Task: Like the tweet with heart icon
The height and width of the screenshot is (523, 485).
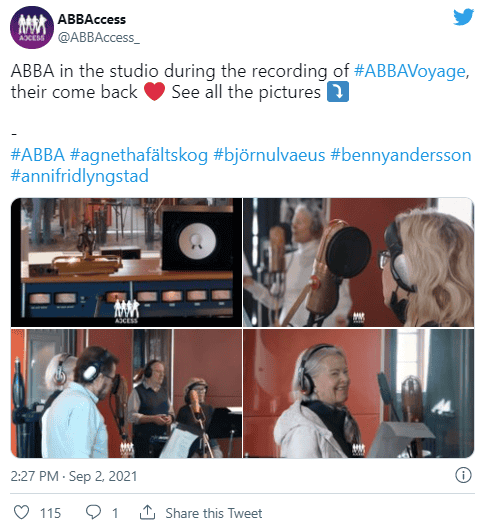Action: (21, 512)
